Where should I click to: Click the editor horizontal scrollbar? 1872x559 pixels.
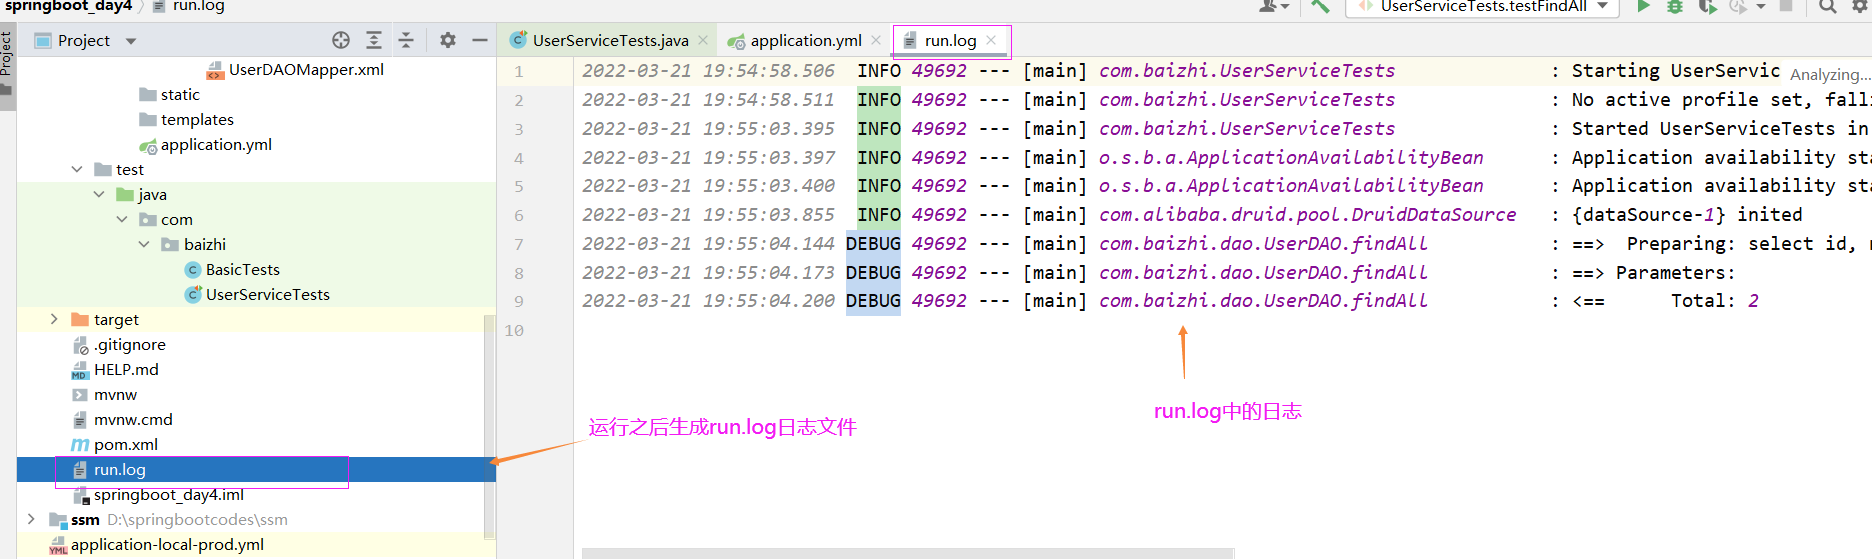pyautogui.click(x=907, y=553)
